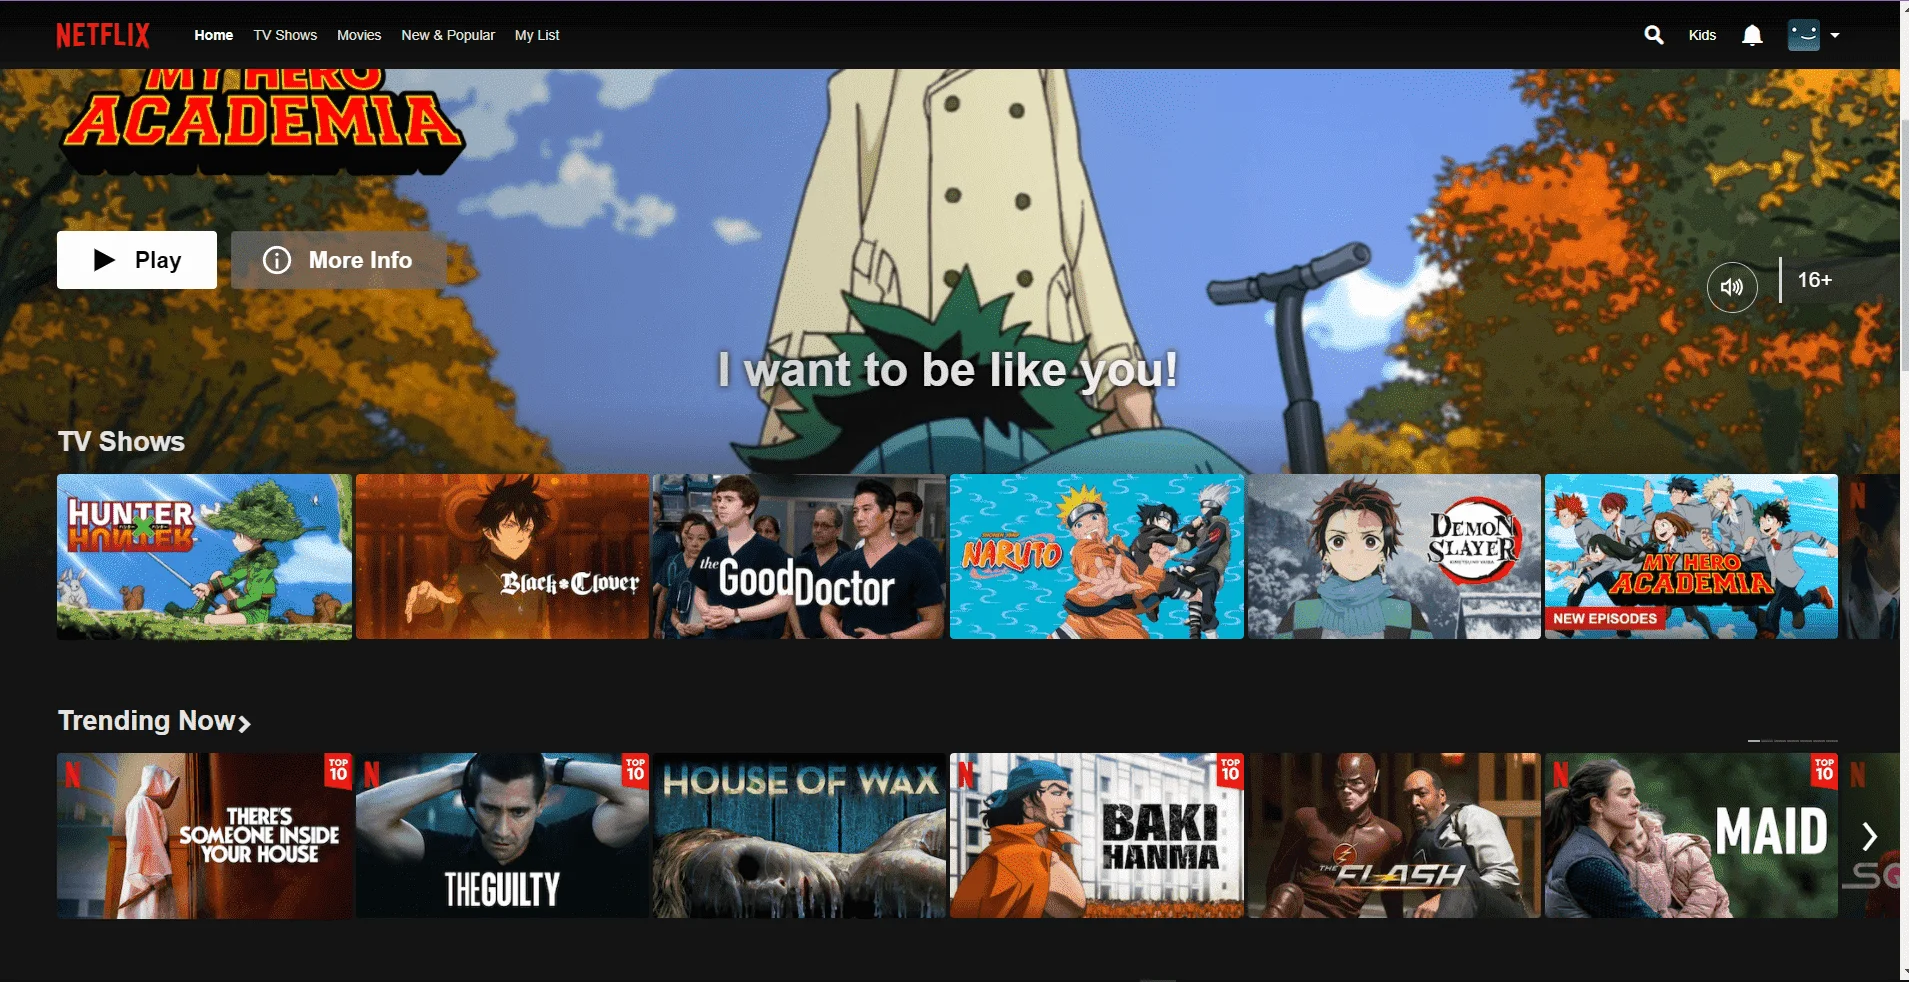Open My Hero Academia thumbnail in TV Shows row
This screenshot has height=982, width=1909.
[1691, 557]
